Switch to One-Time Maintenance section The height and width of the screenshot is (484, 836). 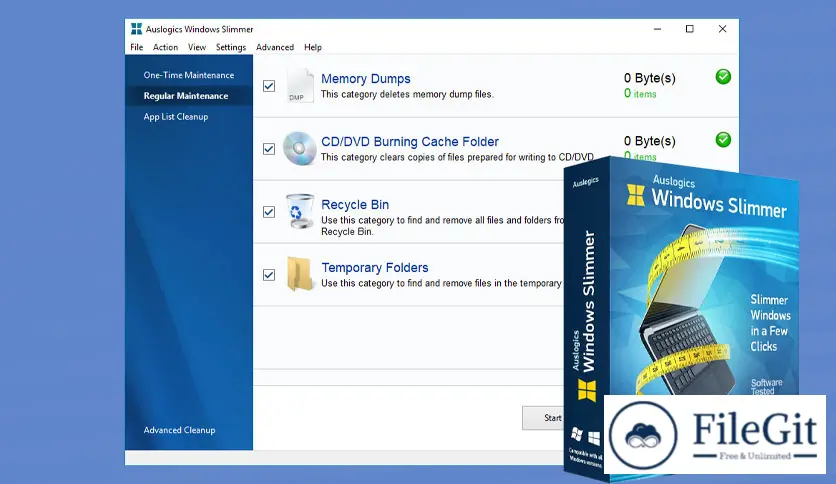pyautogui.click(x=189, y=75)
